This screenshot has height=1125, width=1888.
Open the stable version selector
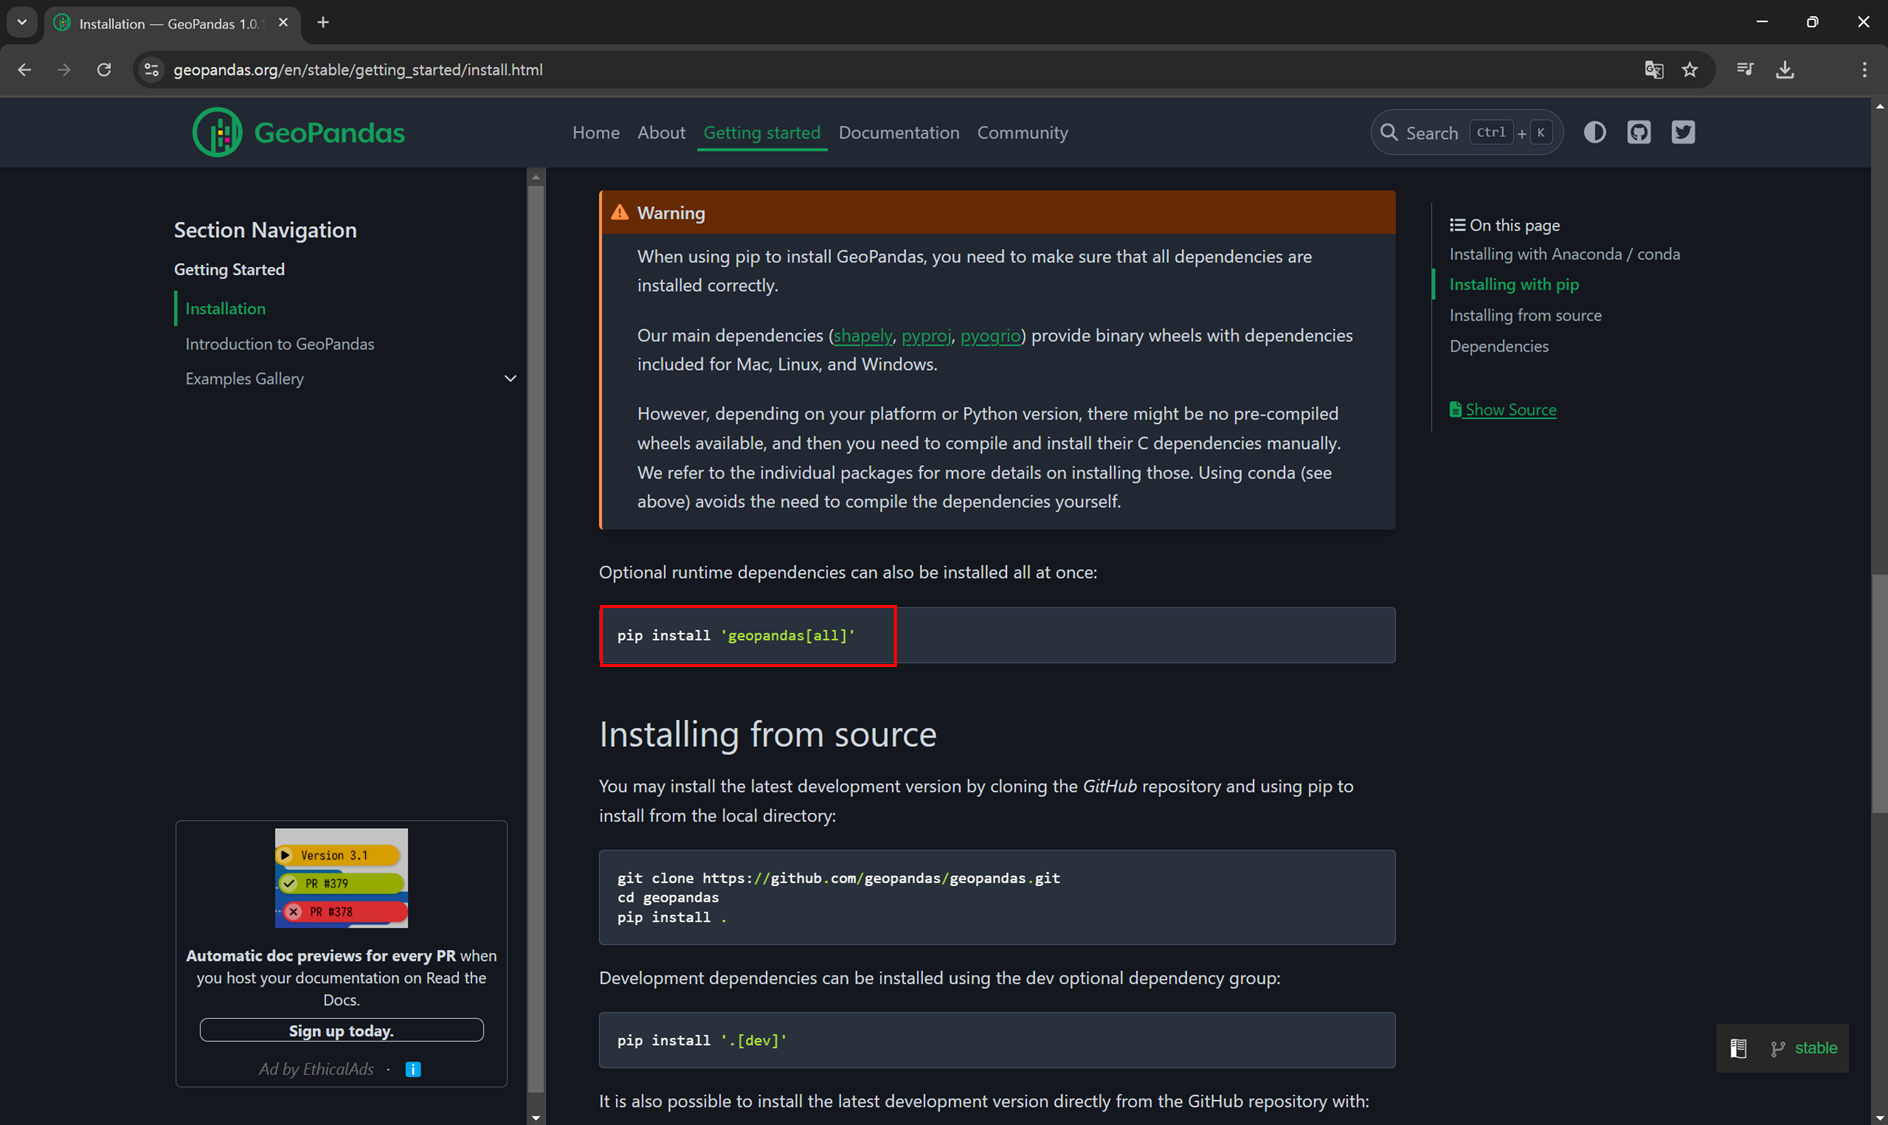[x=1804, y=1048]
